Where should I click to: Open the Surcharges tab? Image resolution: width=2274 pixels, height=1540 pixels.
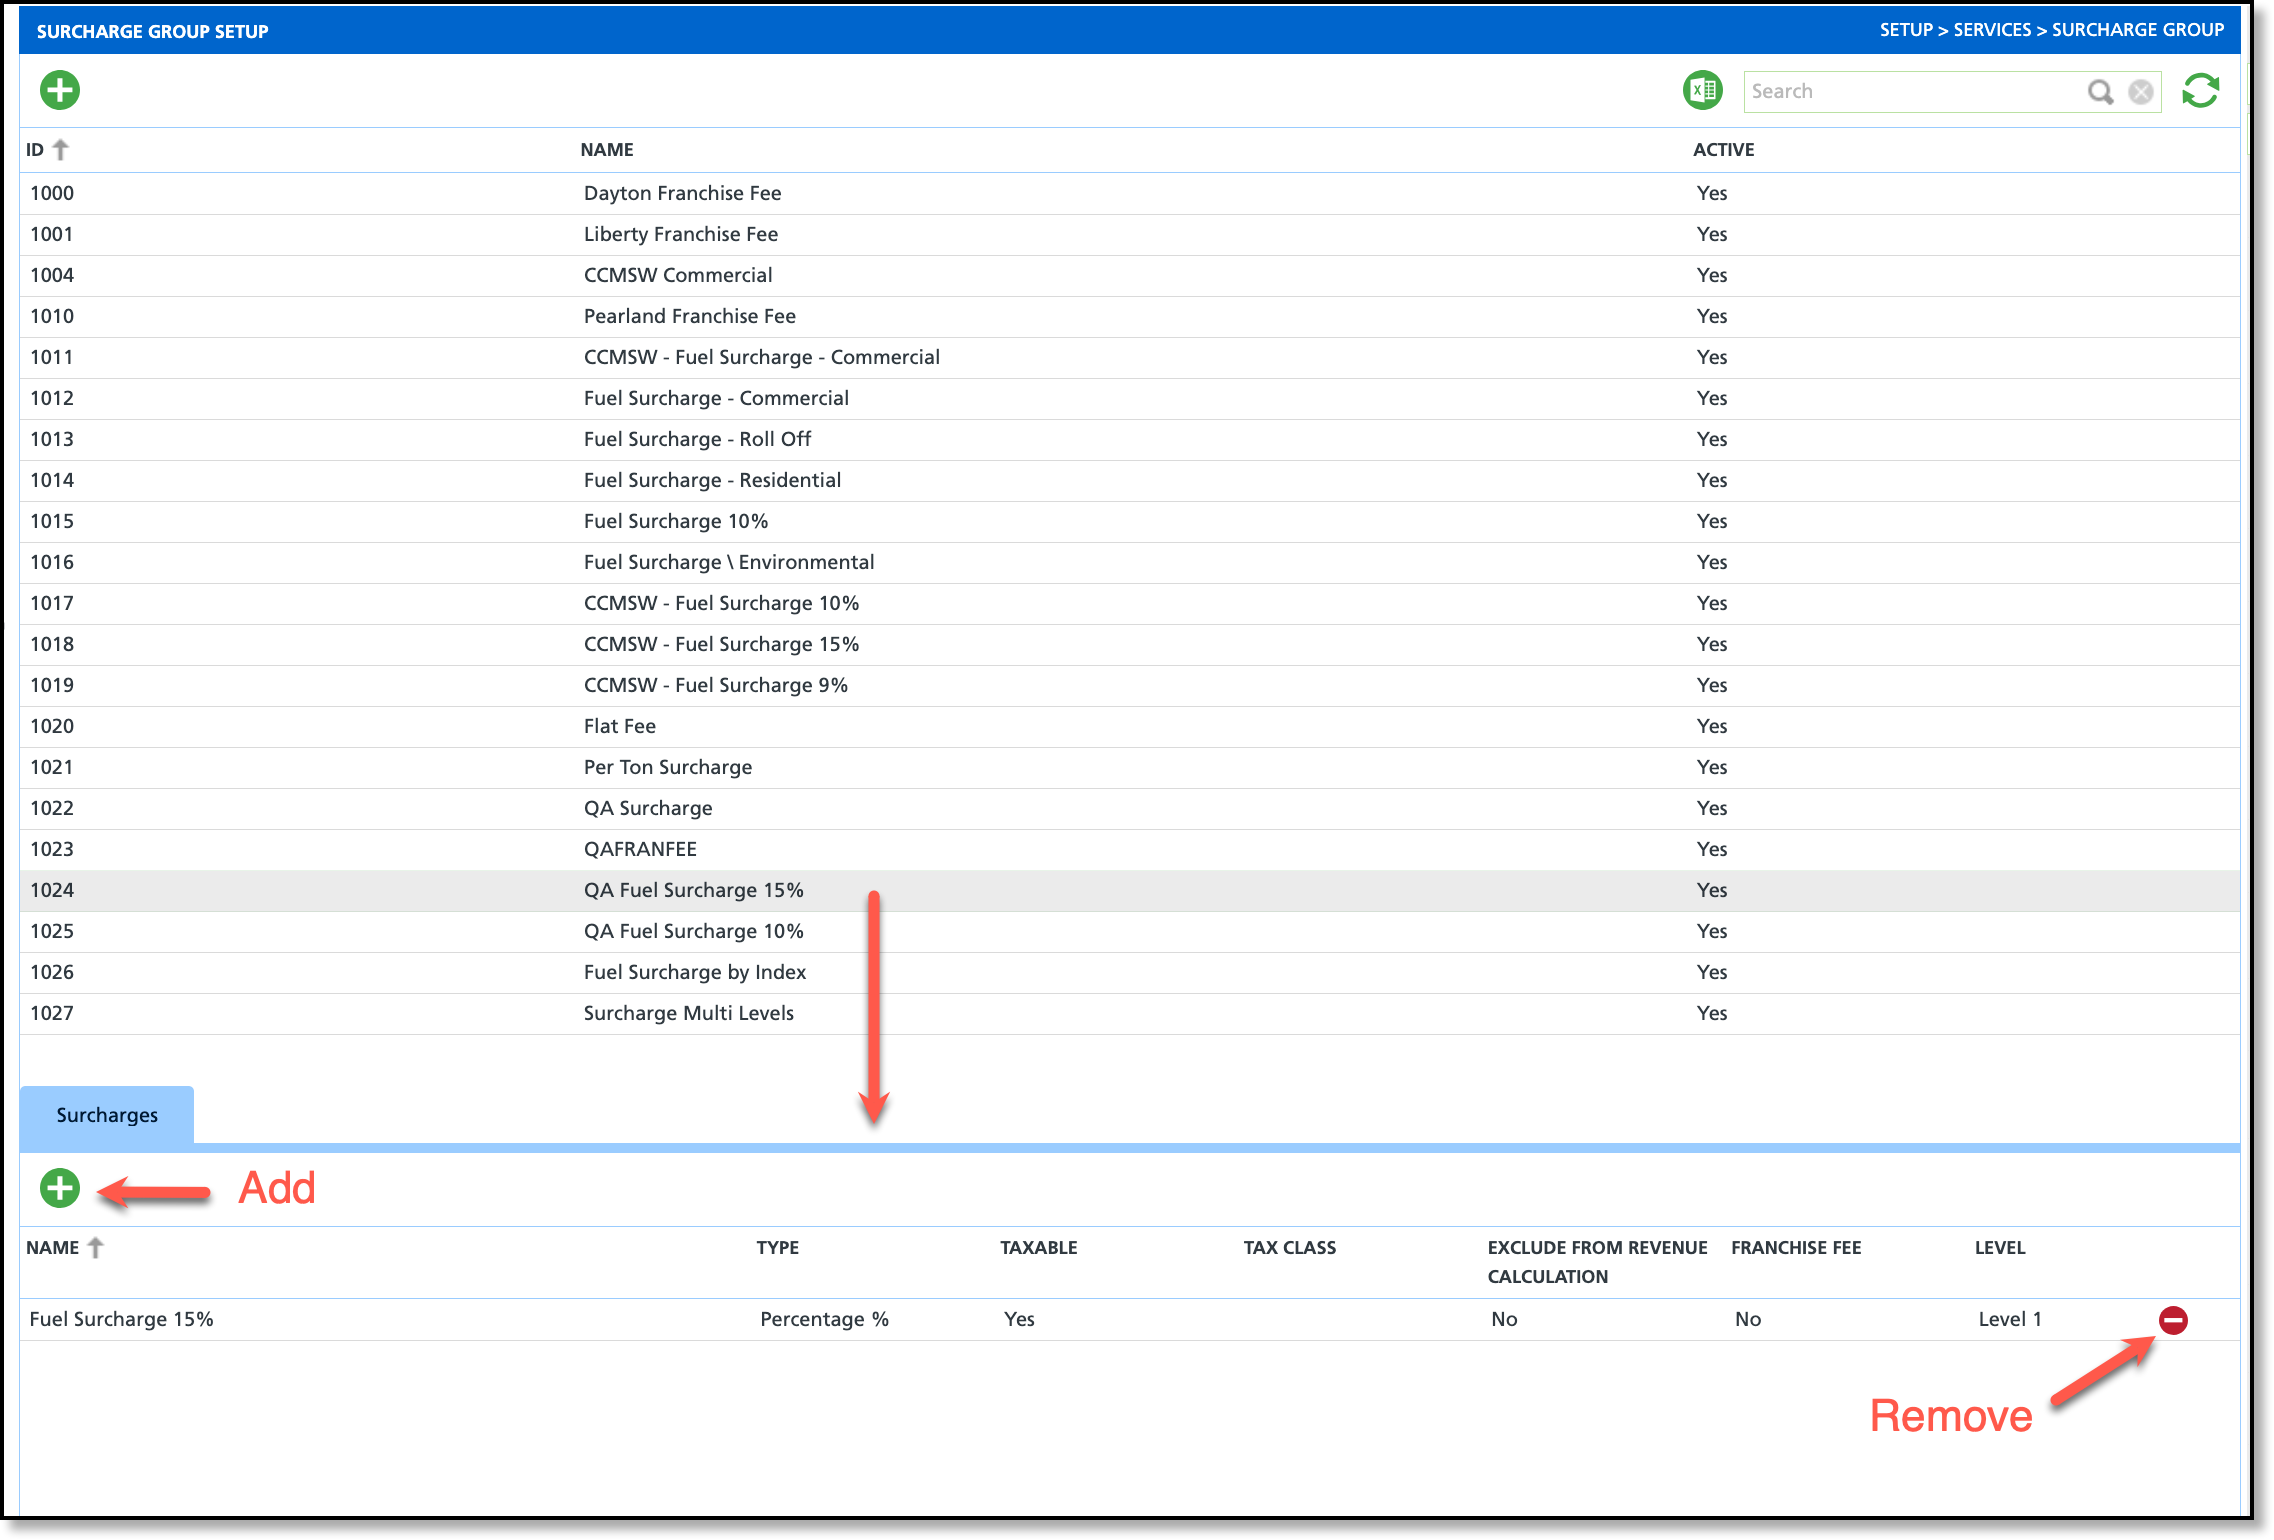tap(107, 1115)
